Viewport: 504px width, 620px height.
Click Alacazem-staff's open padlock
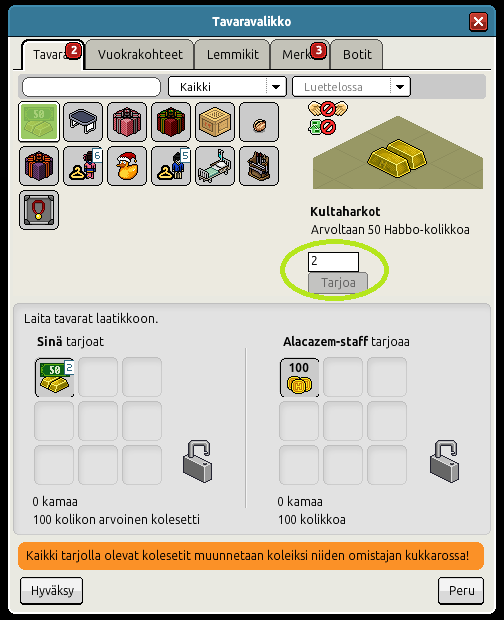point(444,461)
